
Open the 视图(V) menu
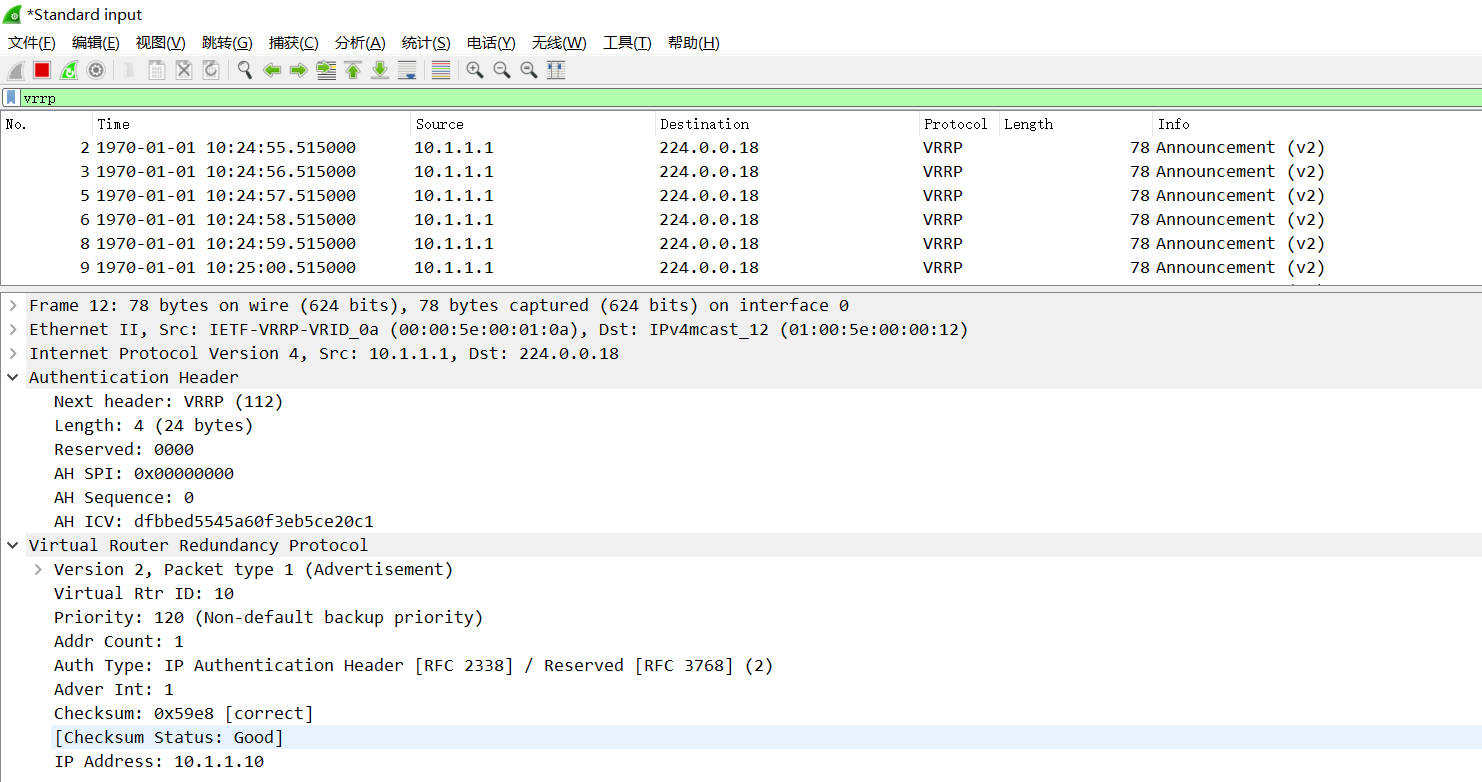click(161, 43)
